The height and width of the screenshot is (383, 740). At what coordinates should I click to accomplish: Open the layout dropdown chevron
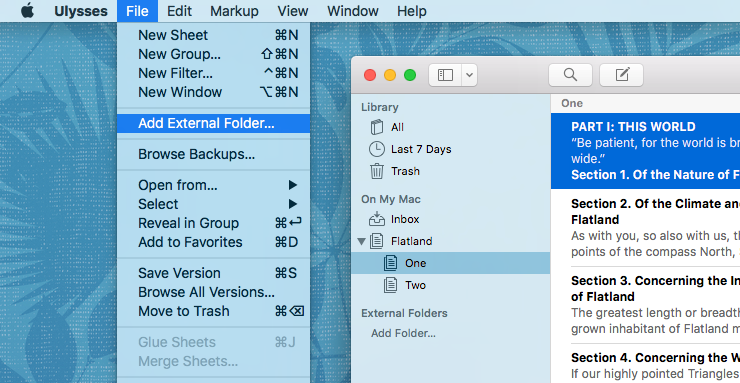click(470, 75)
